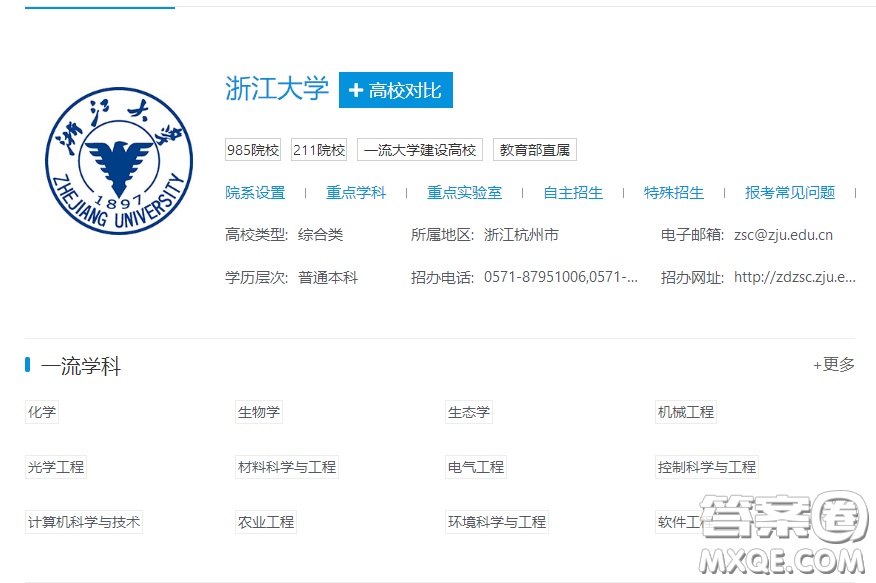Select the 211院校 tag

point(319,150)
